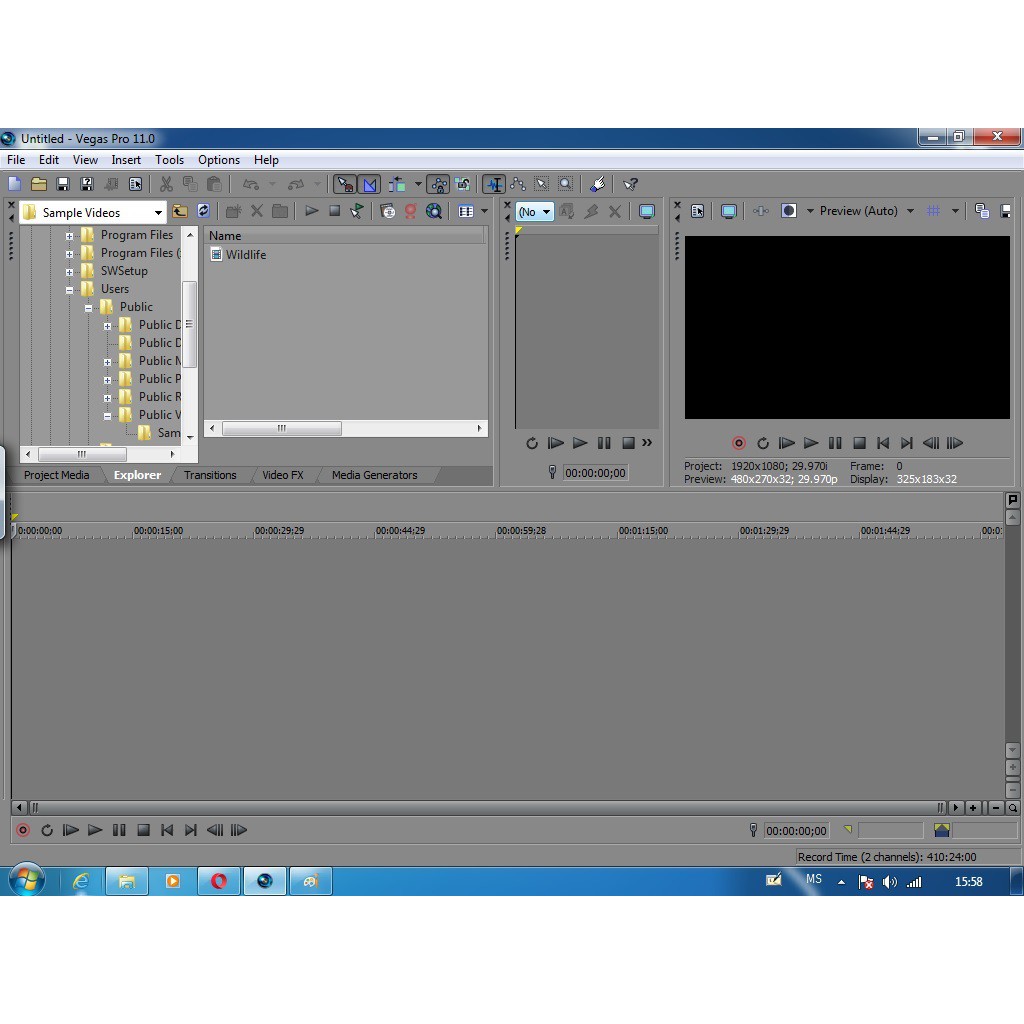Open the Insert menu
Image resolution: width=1024 pixels, height=1024 pixels.
coord(126,160)
